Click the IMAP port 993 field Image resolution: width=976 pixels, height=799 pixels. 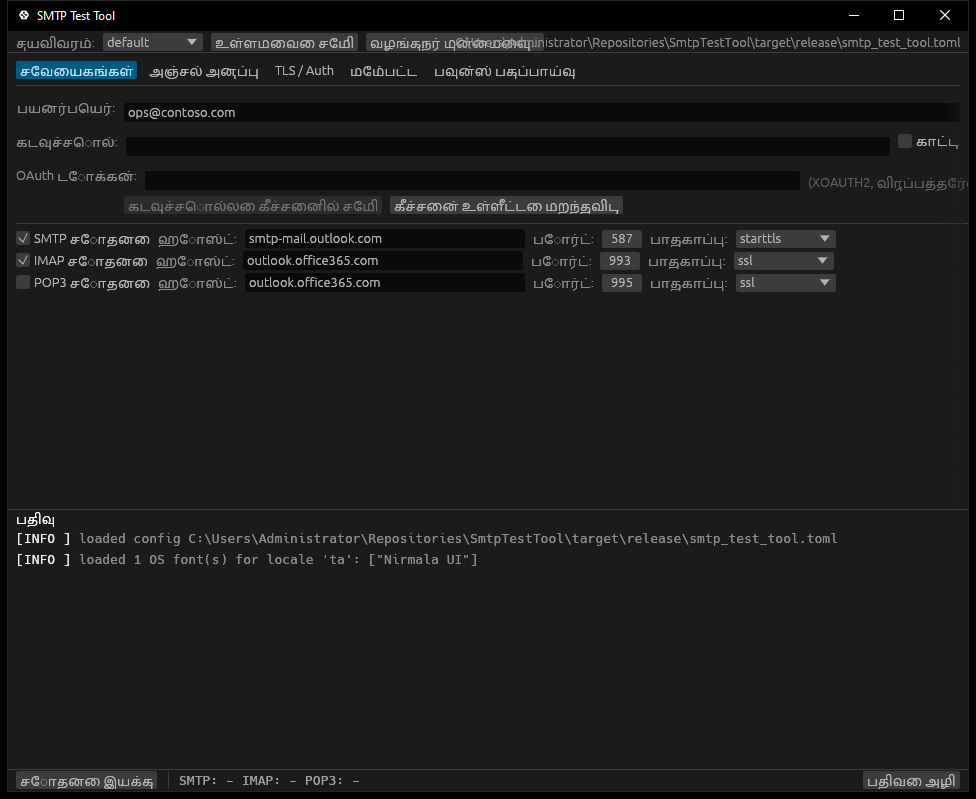point(620,261)
